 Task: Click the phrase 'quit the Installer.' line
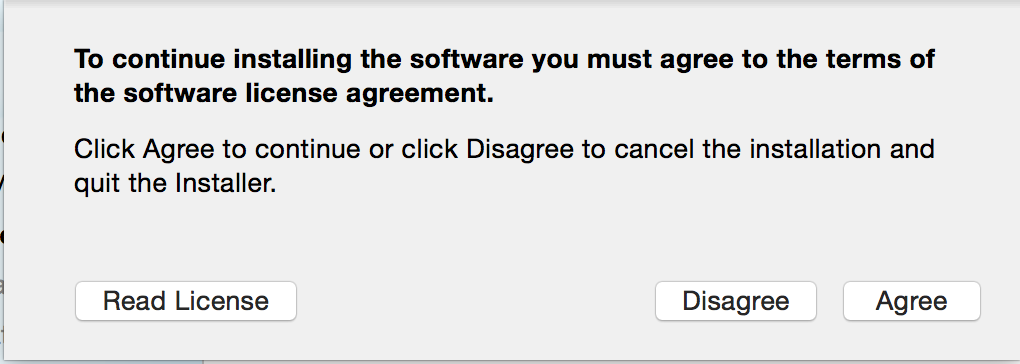point(176,184)
